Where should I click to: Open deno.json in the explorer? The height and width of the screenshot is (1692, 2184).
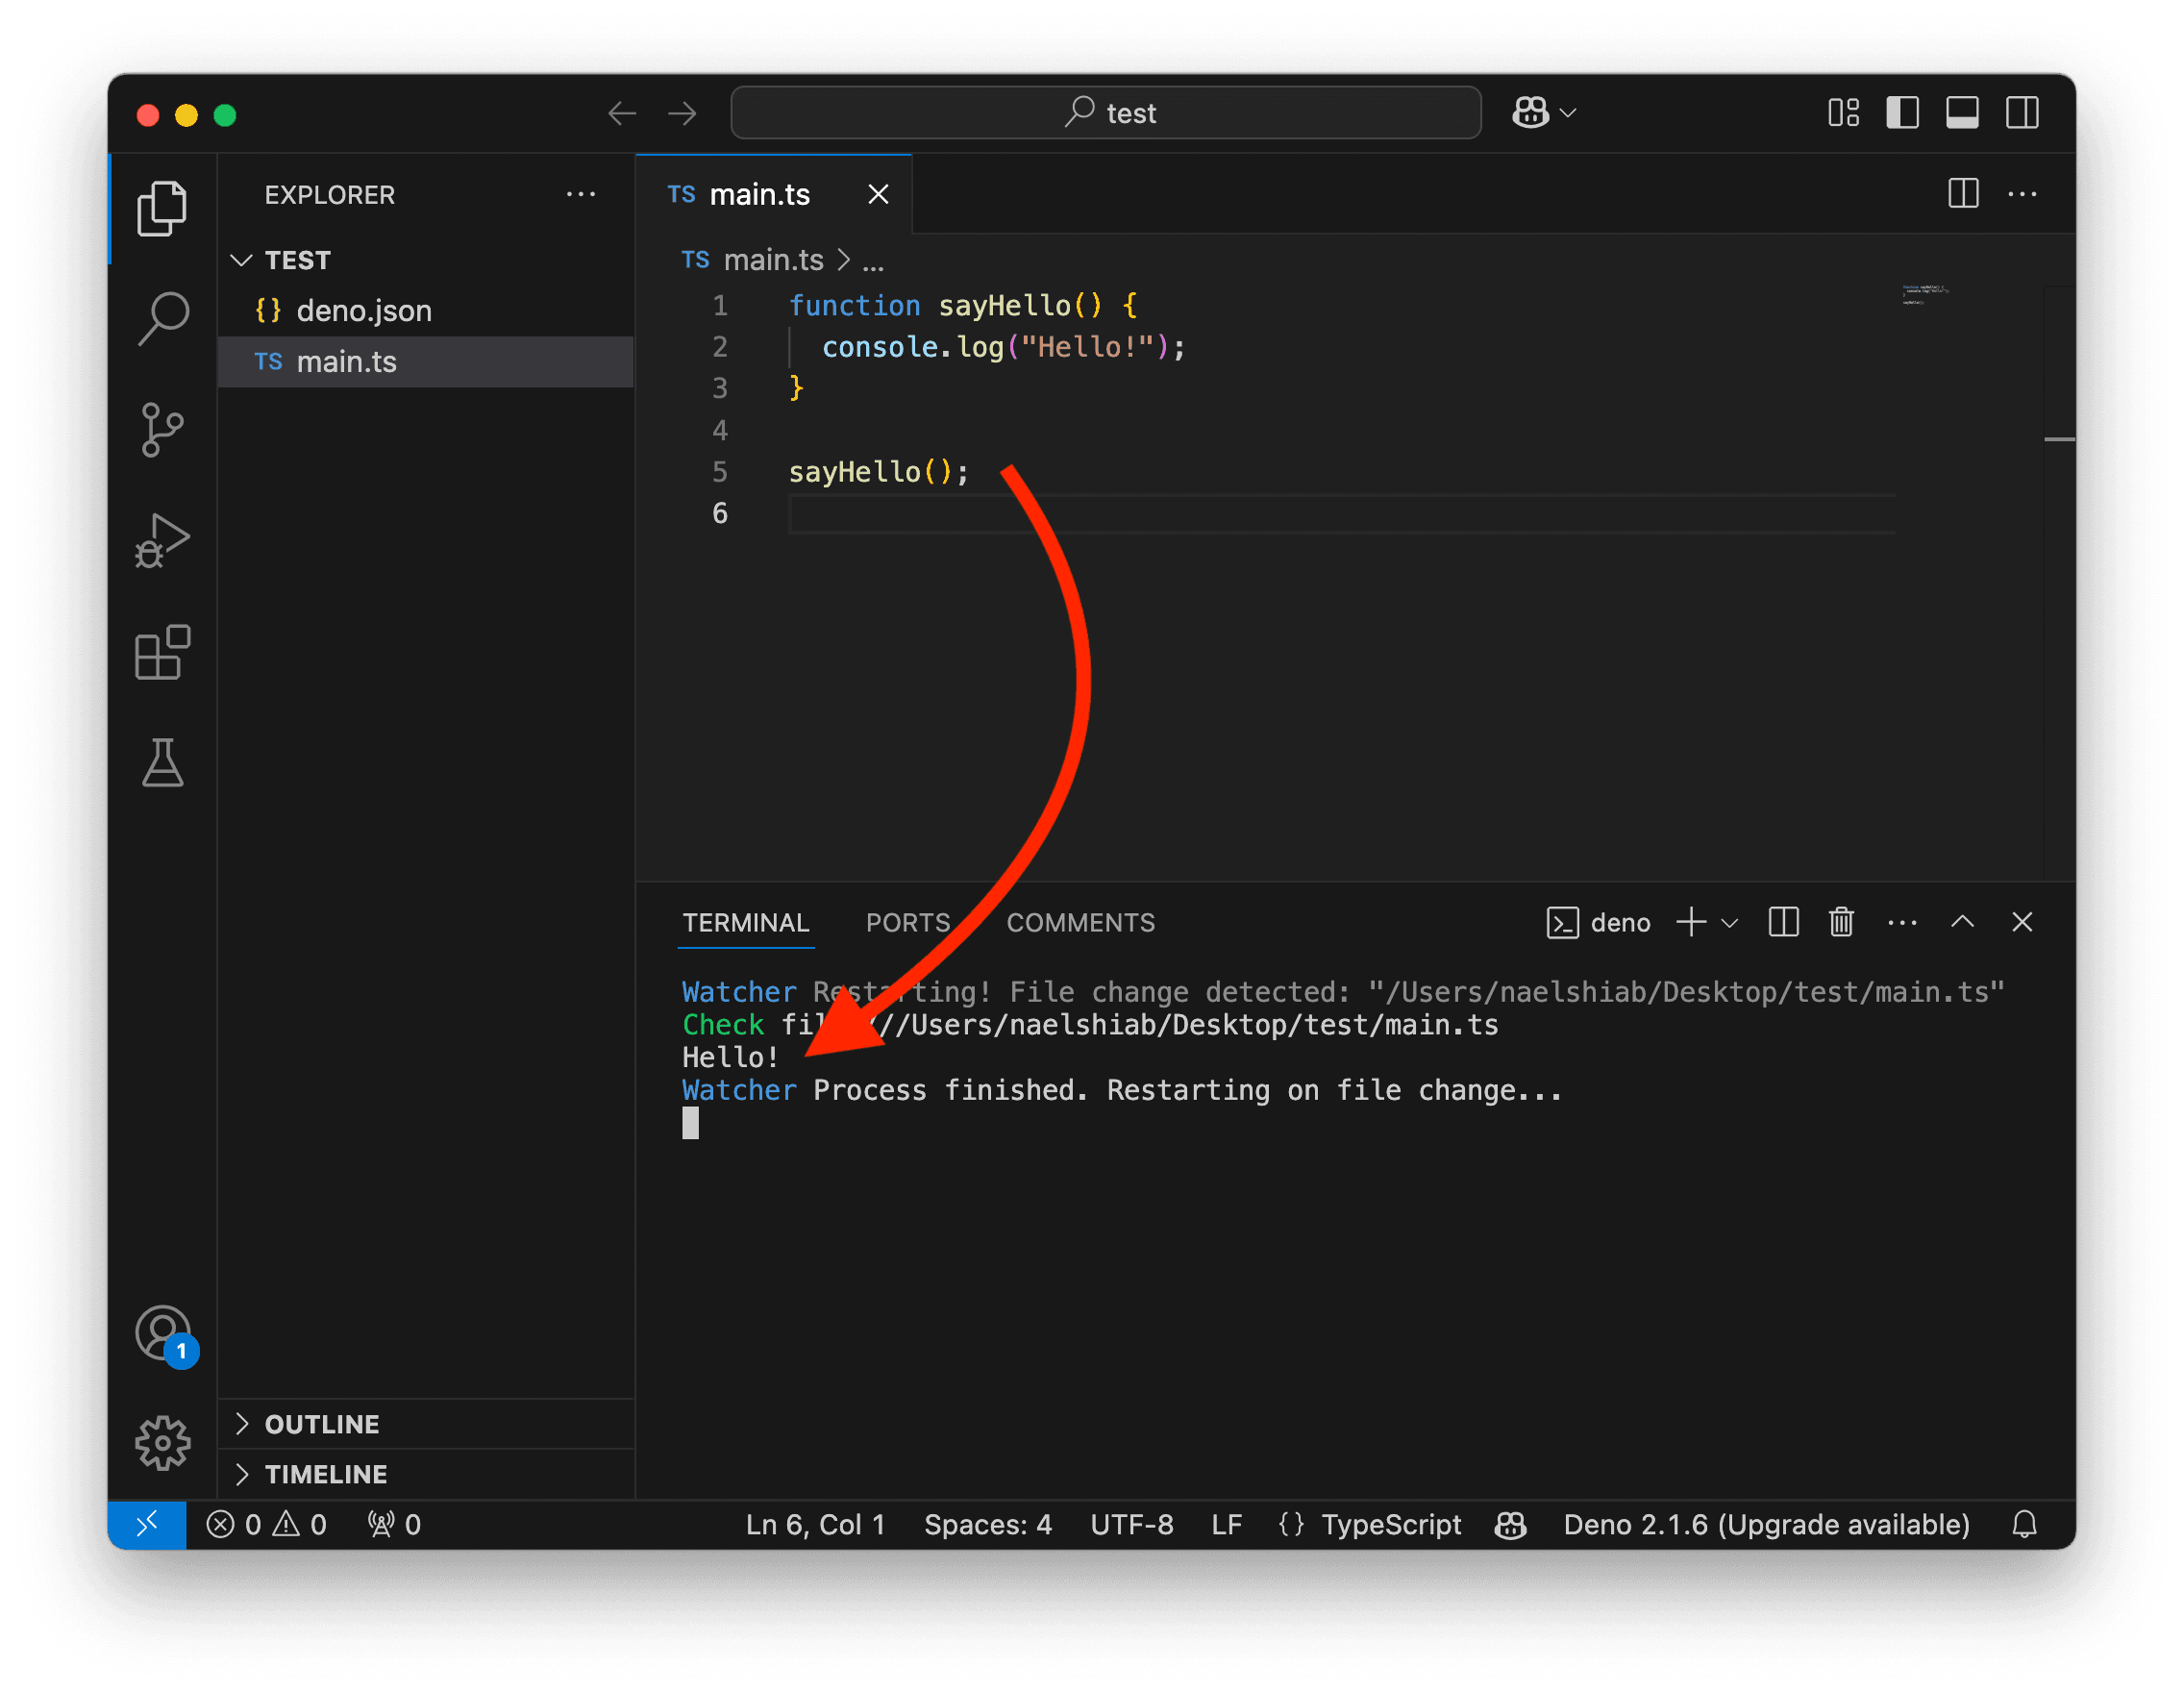pyautogui.click(x=426, y=310)
